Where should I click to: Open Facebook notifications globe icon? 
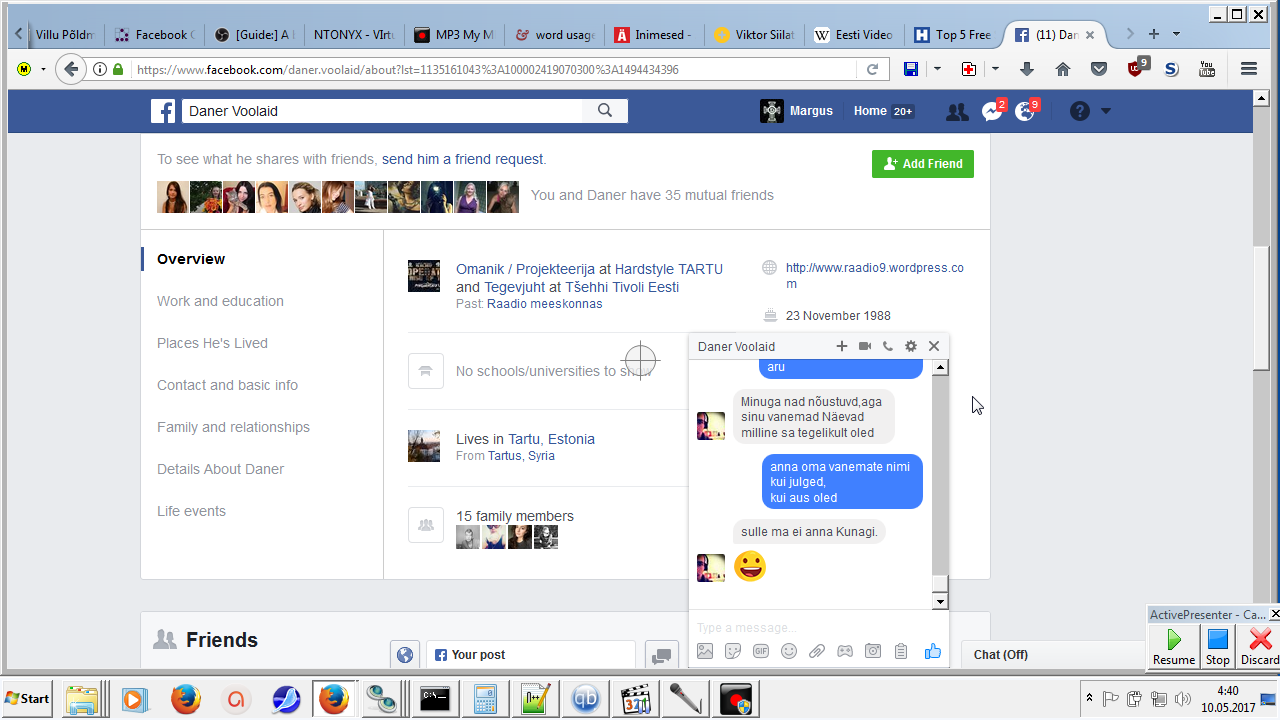click(1025, 111)
